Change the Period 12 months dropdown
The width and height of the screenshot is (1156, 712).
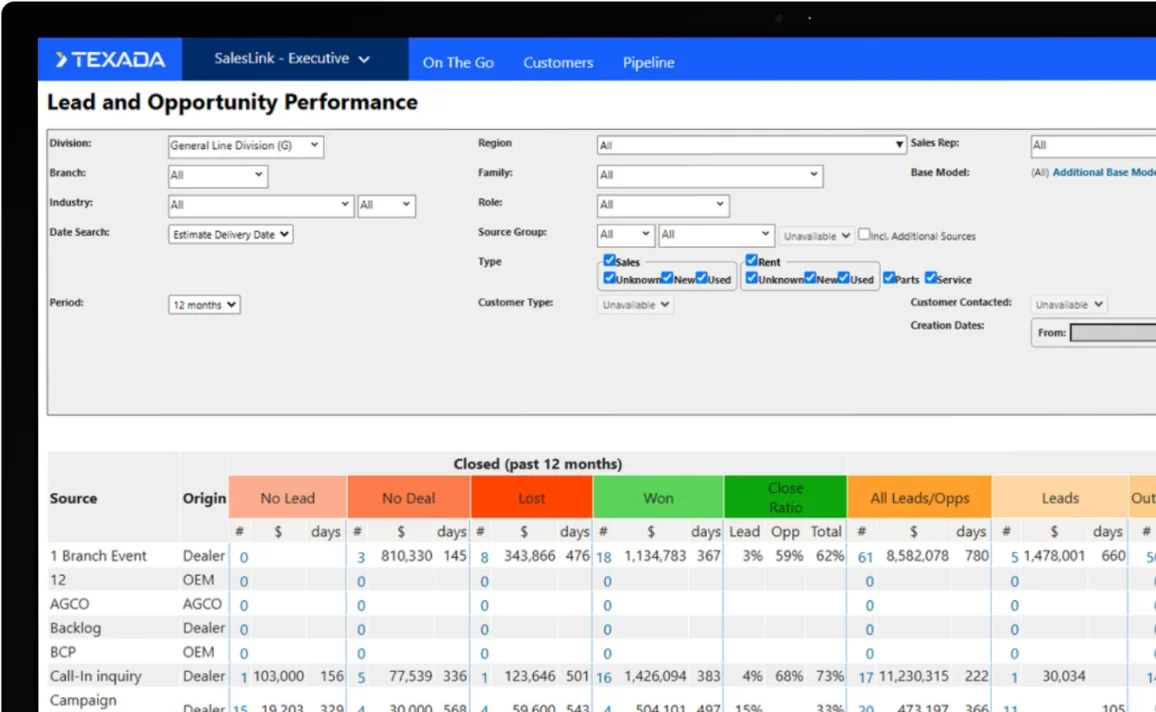click(204, 304)
